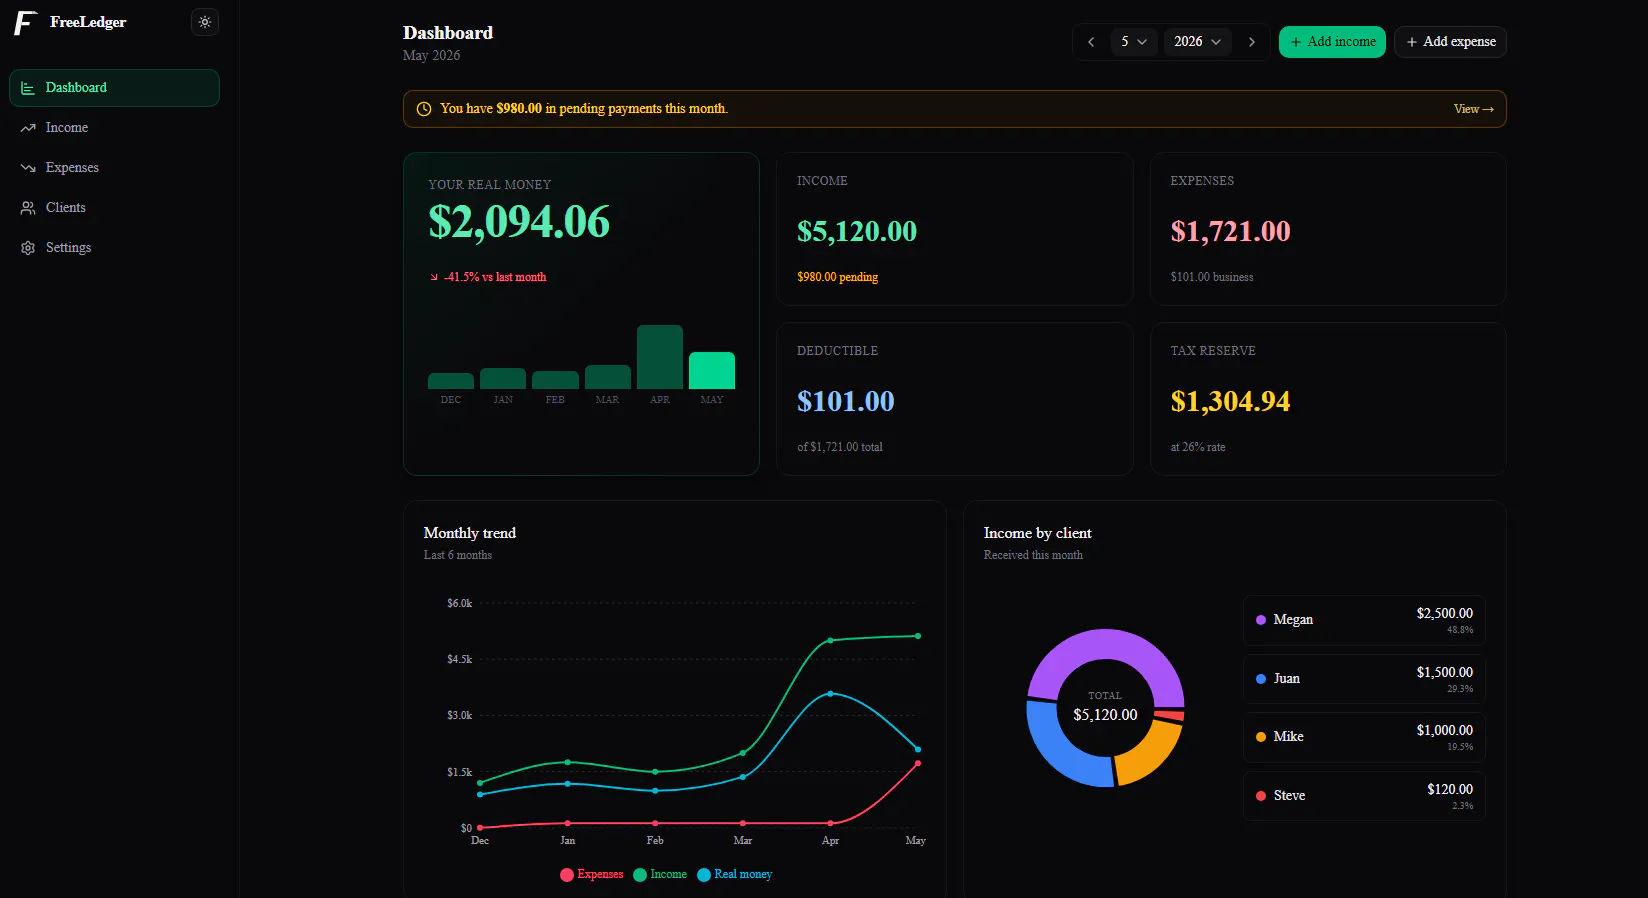
Task: Click the of $1,721.00 total text
Action: click(x=840, y=447)
